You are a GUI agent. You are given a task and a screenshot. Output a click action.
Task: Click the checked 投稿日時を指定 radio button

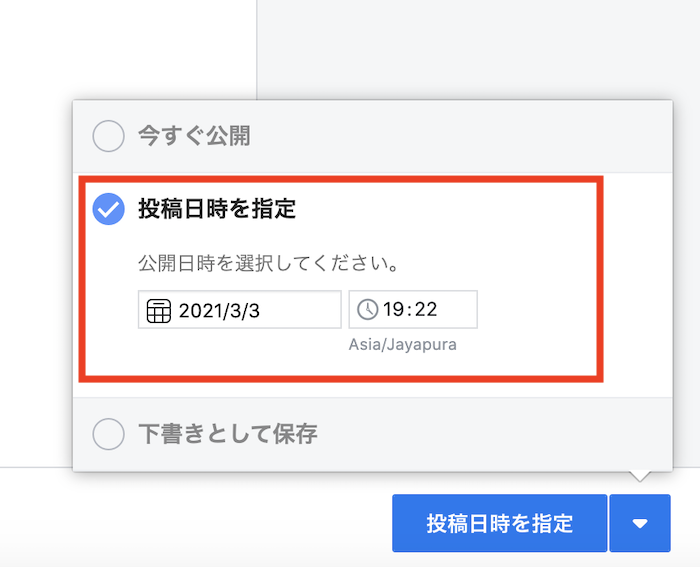[108, 209]
